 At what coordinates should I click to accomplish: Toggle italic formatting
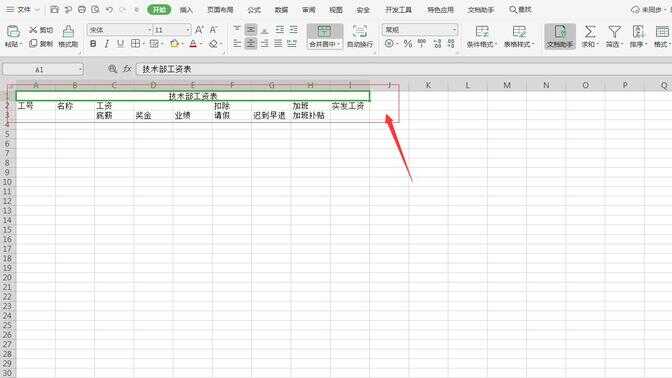tap(107, 44)
